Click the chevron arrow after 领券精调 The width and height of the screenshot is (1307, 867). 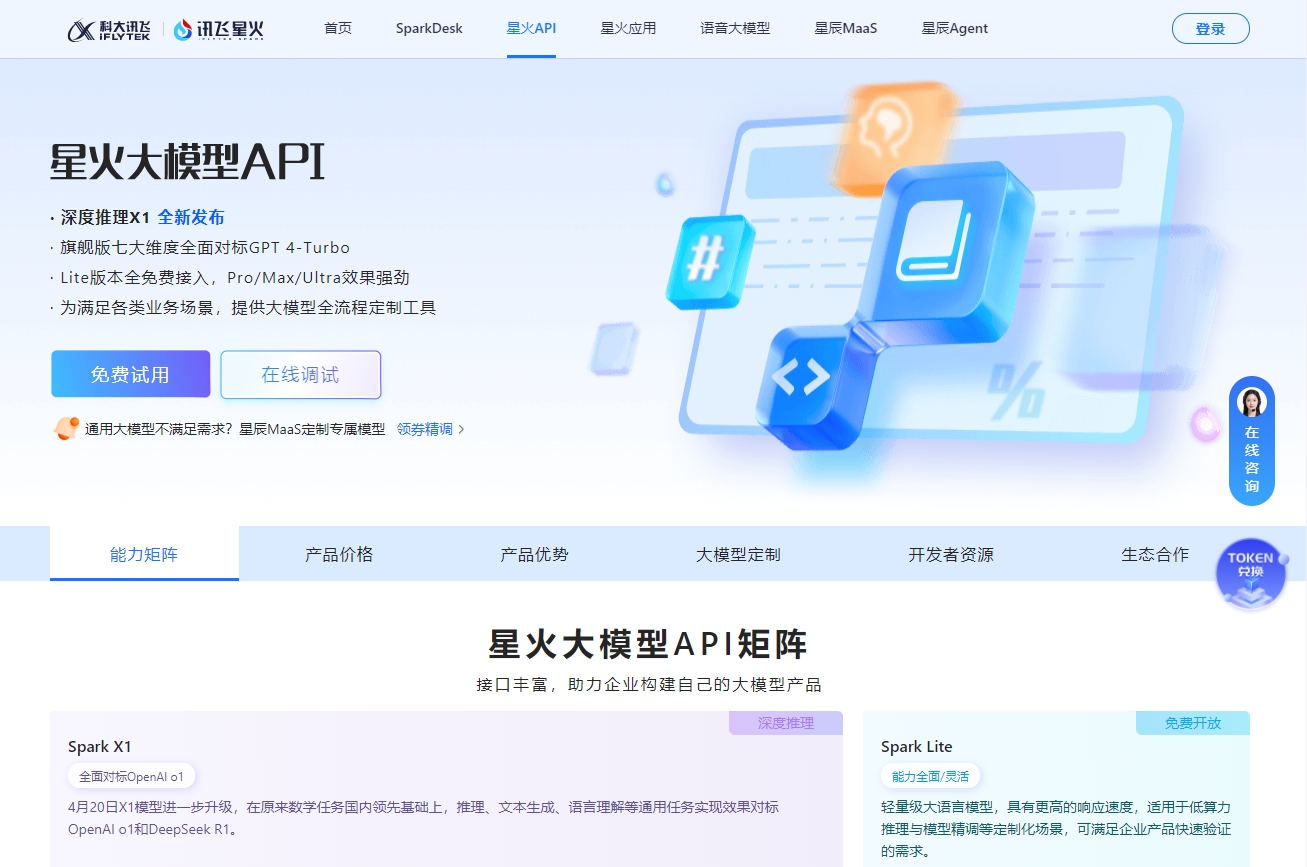point(461,429)
